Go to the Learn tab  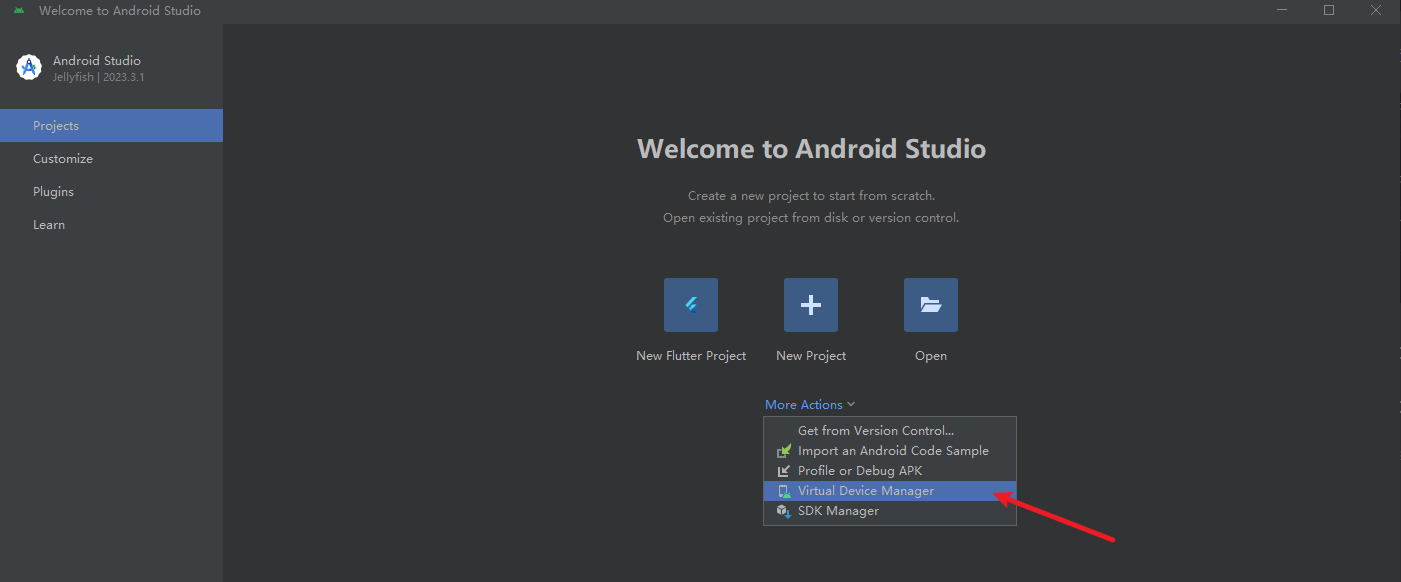coord(49,225)
